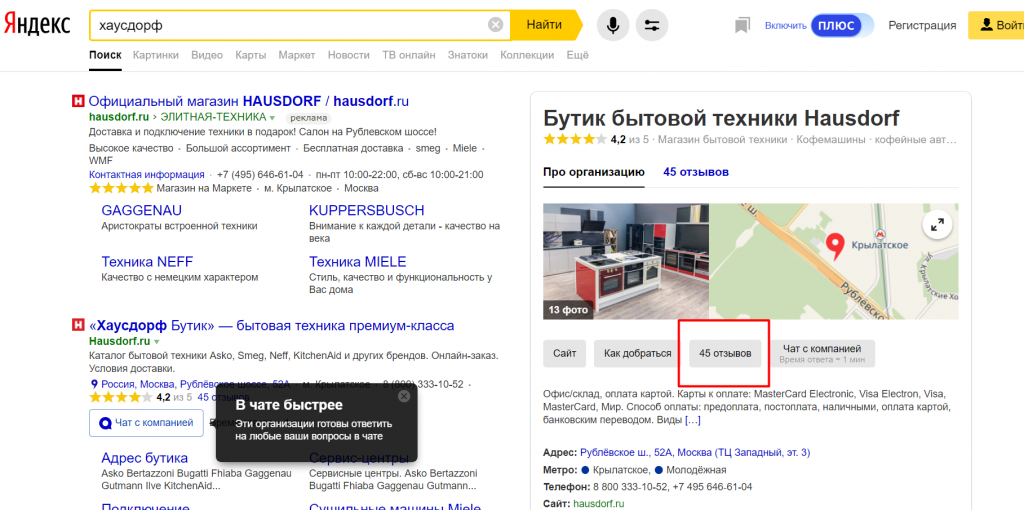Toggle the ПЛЮС switch on

pyautogui.click(x=842, y=25)
